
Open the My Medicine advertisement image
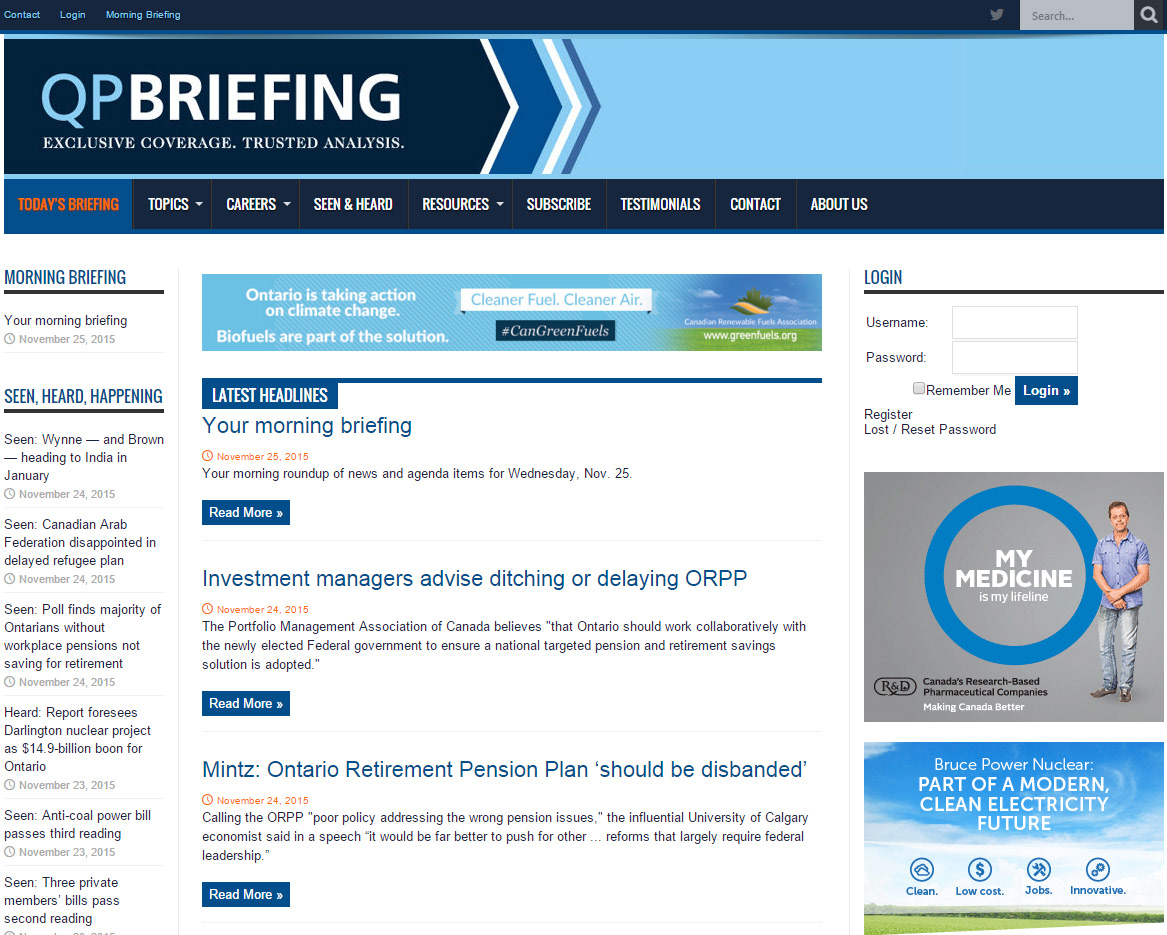click(1013, 597)
